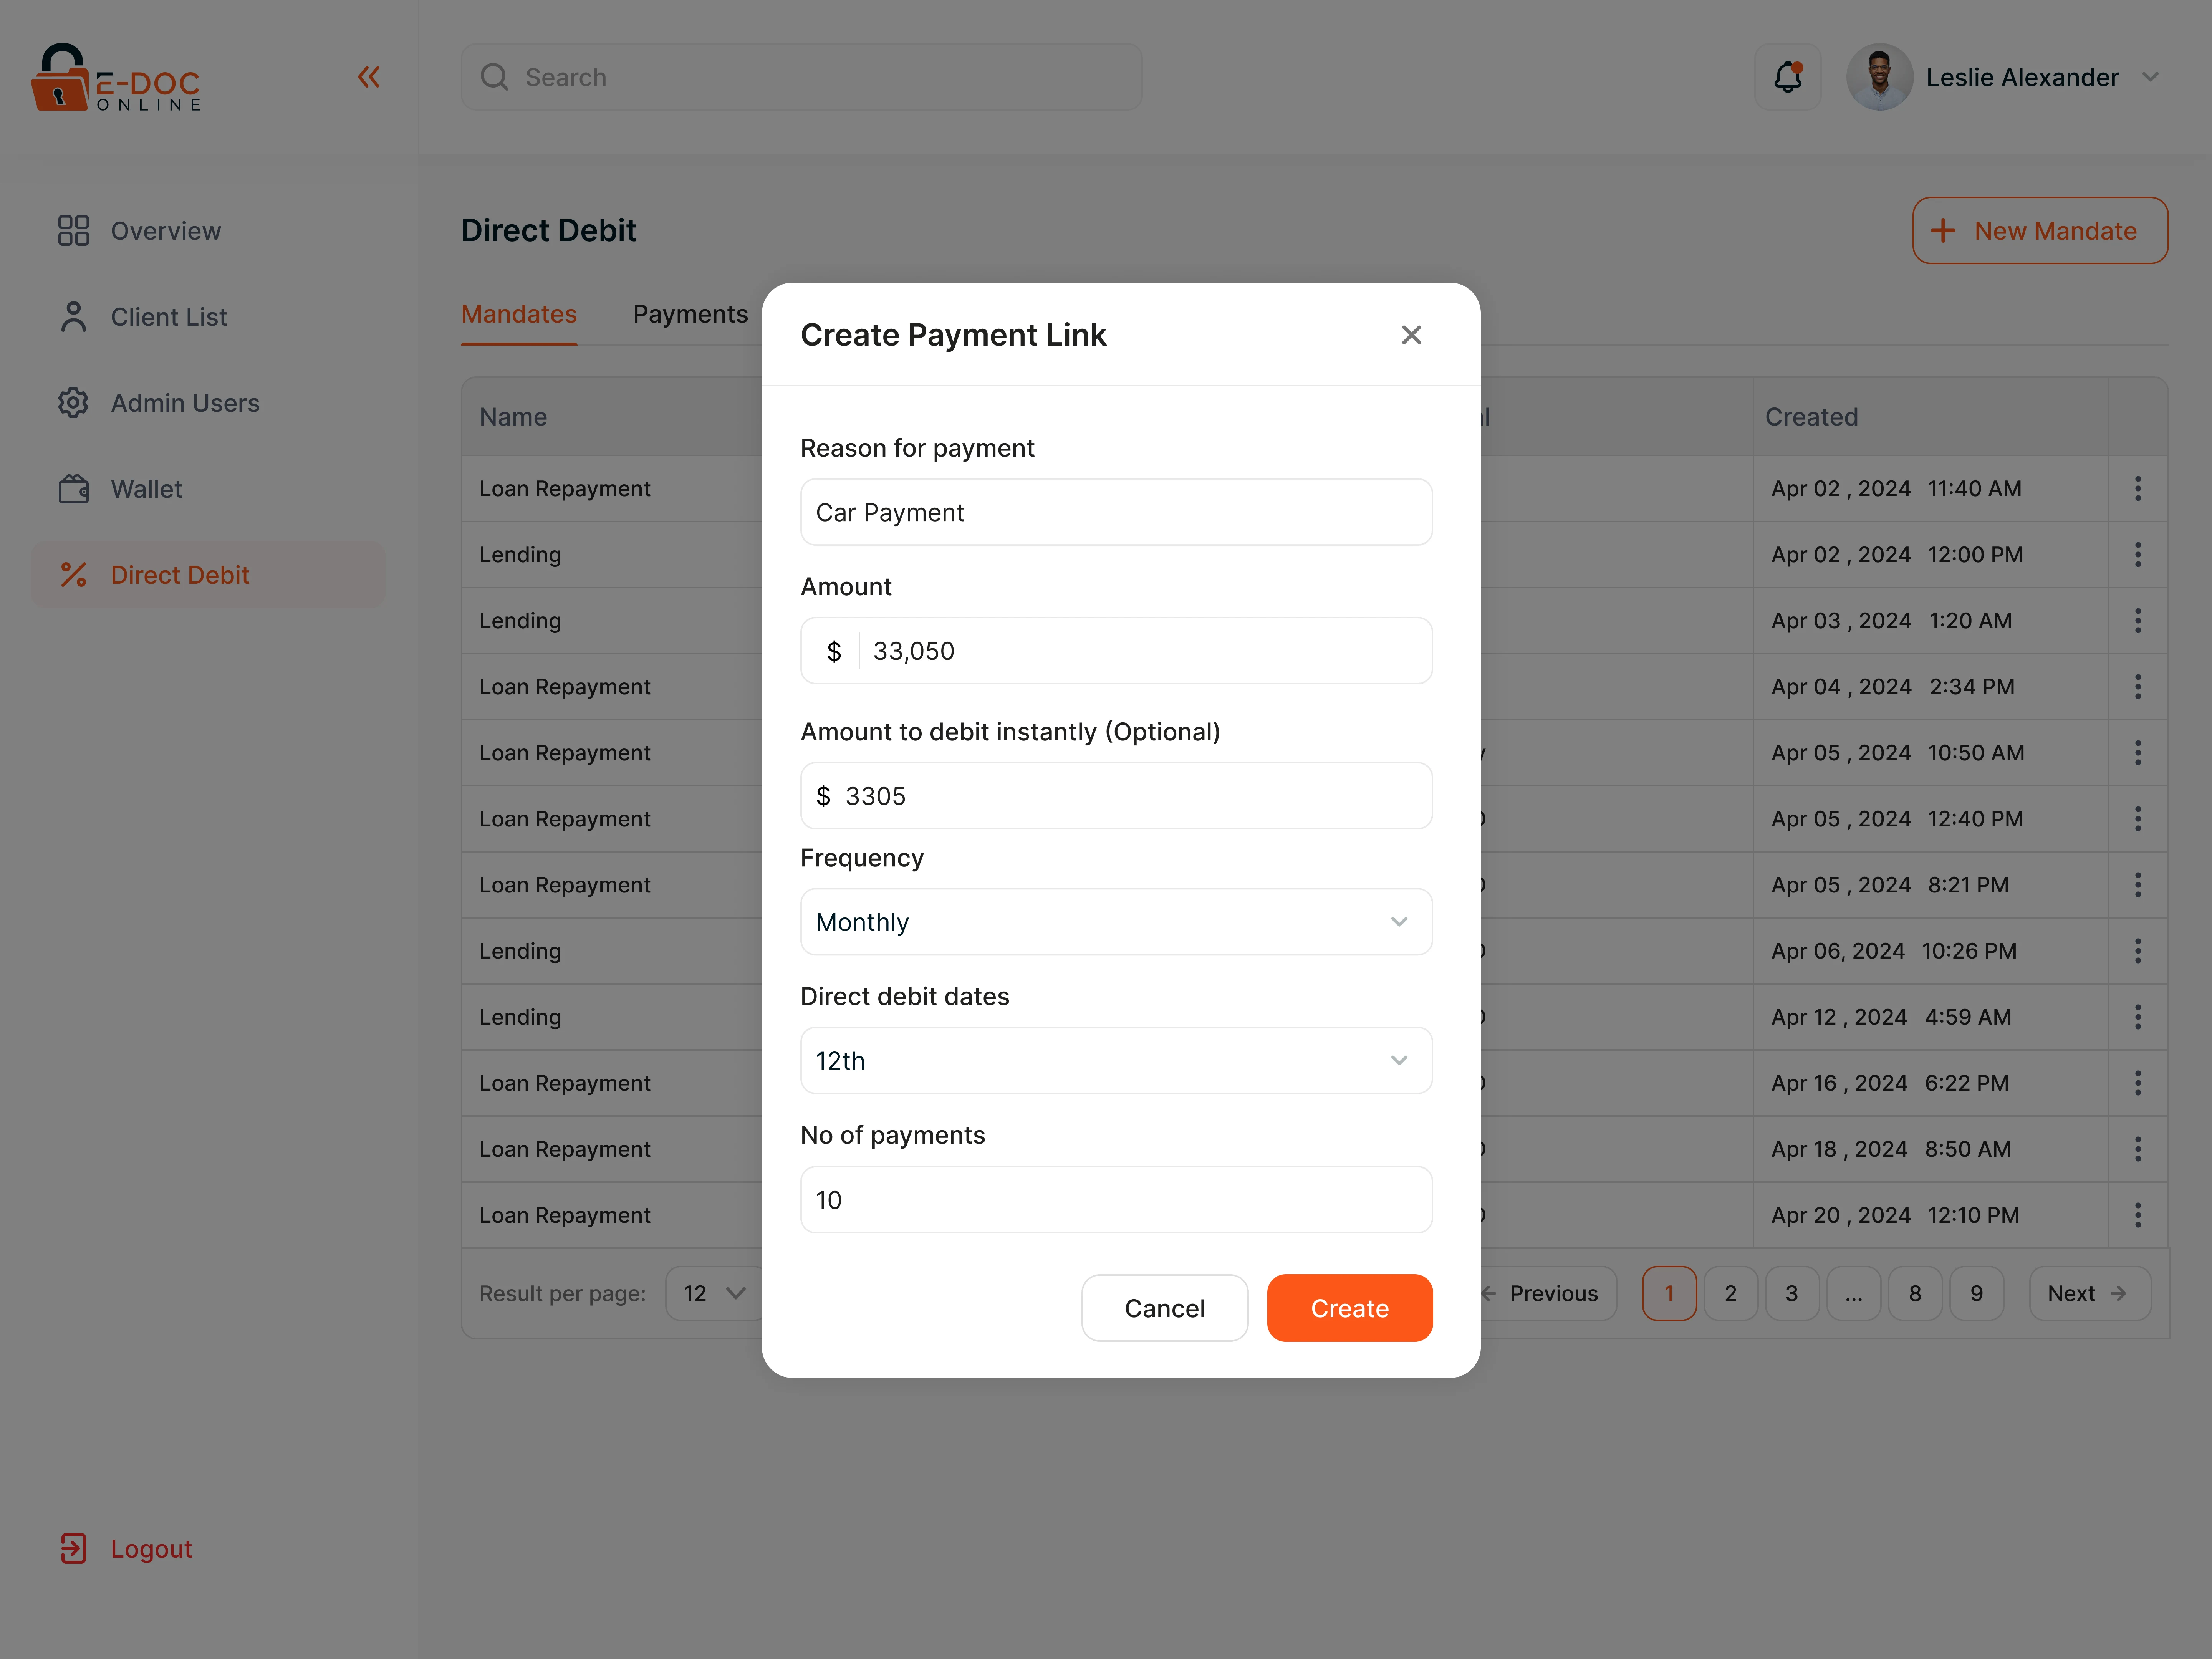Click the E-DOC Online logo
This screenshot has width=2212, height=1659.
(116, 77)
